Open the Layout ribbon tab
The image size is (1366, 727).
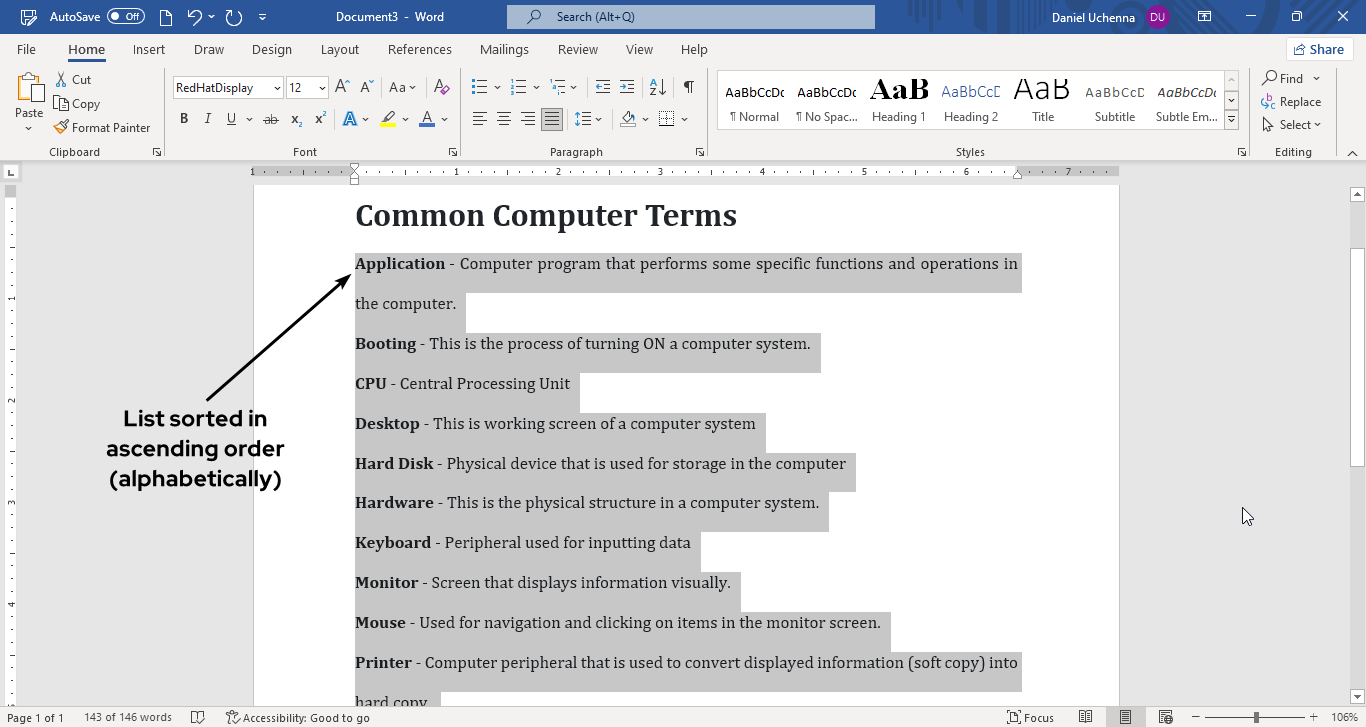click(x=339, y=49)
